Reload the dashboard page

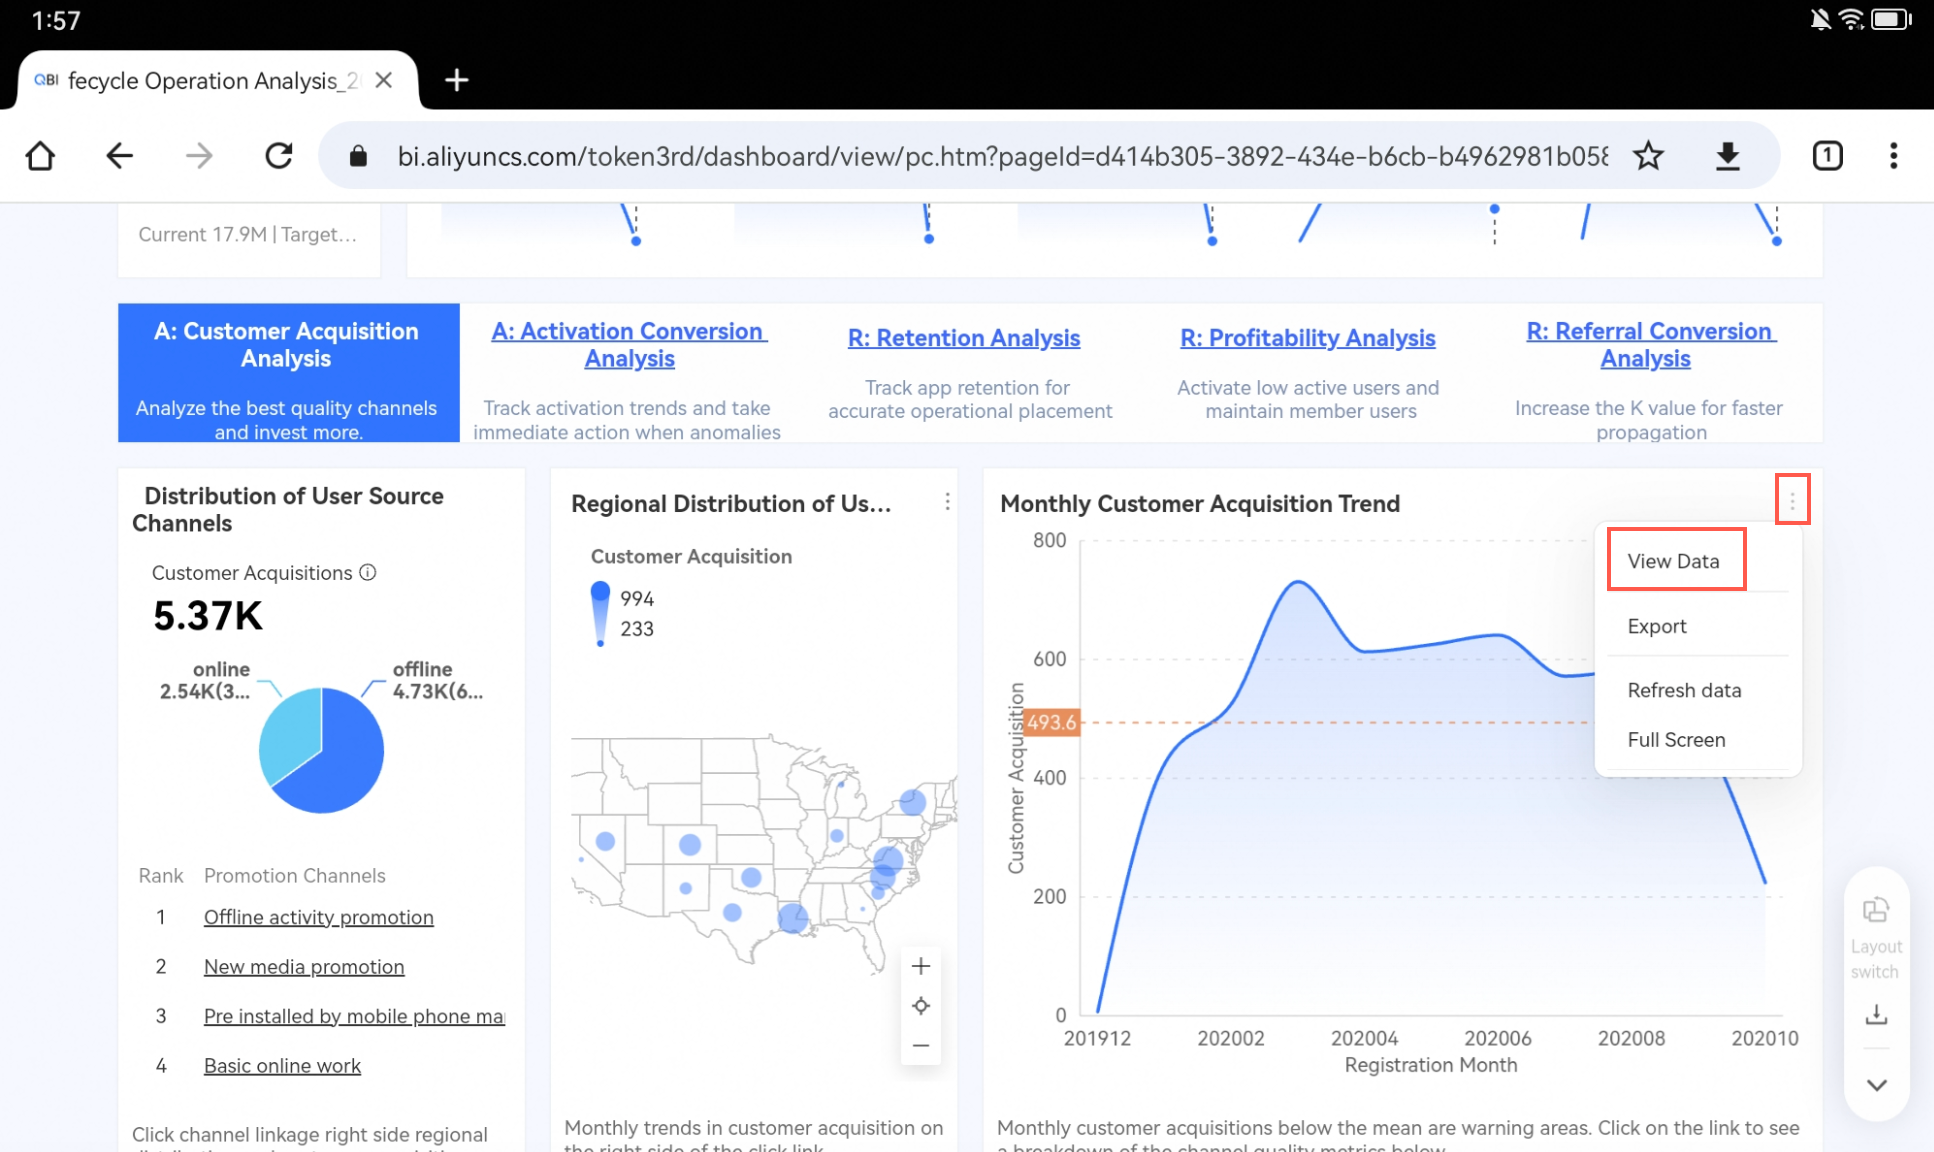point(279,156)
